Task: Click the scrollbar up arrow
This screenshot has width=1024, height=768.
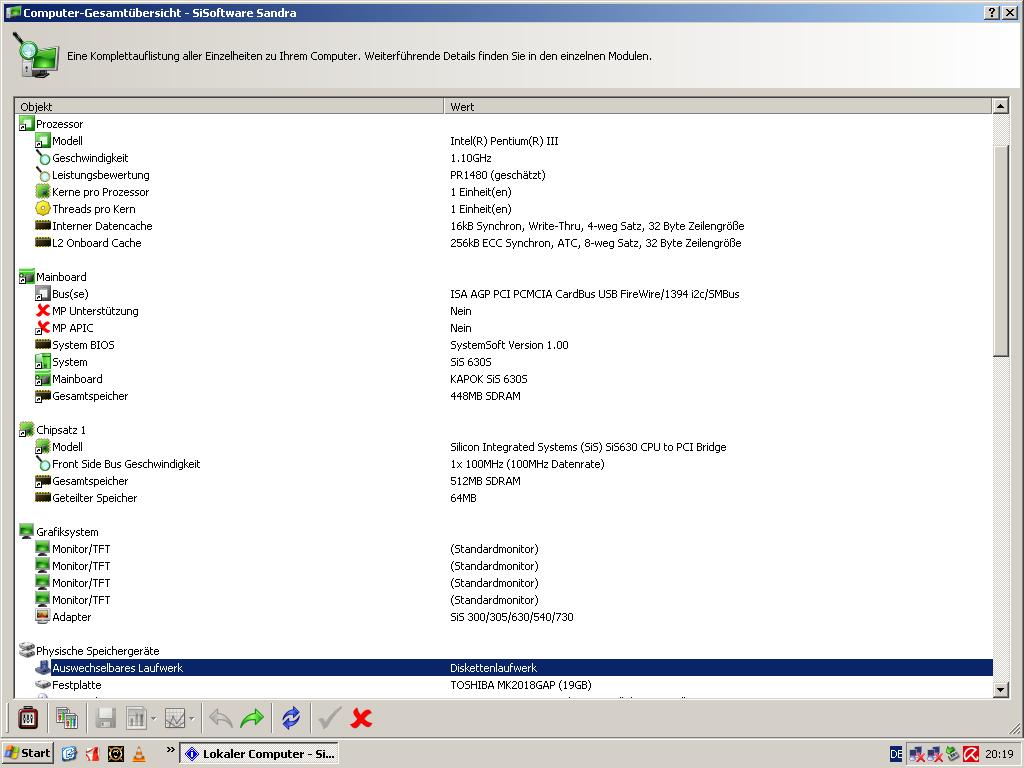Action: tap(1000, 106)
